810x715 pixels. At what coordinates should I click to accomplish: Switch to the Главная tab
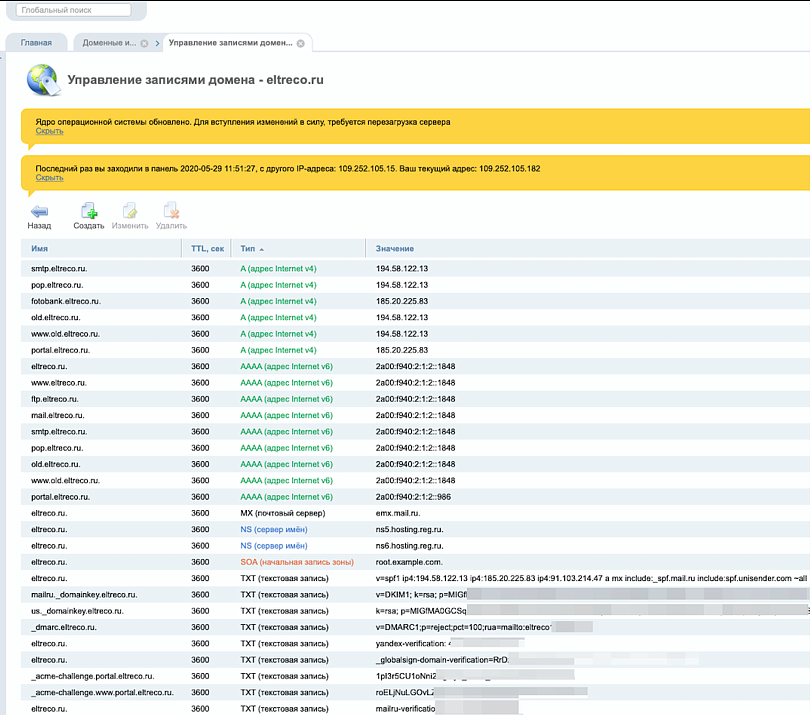[x=37, y=43]
